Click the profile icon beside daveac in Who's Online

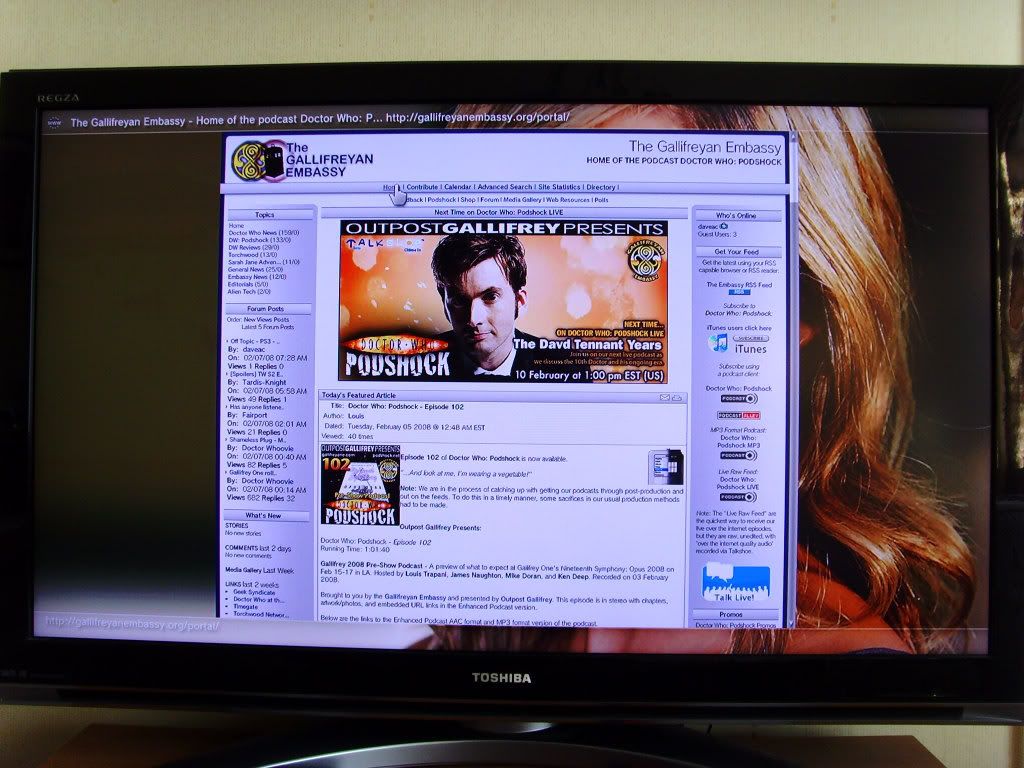(x=724, y=227)
